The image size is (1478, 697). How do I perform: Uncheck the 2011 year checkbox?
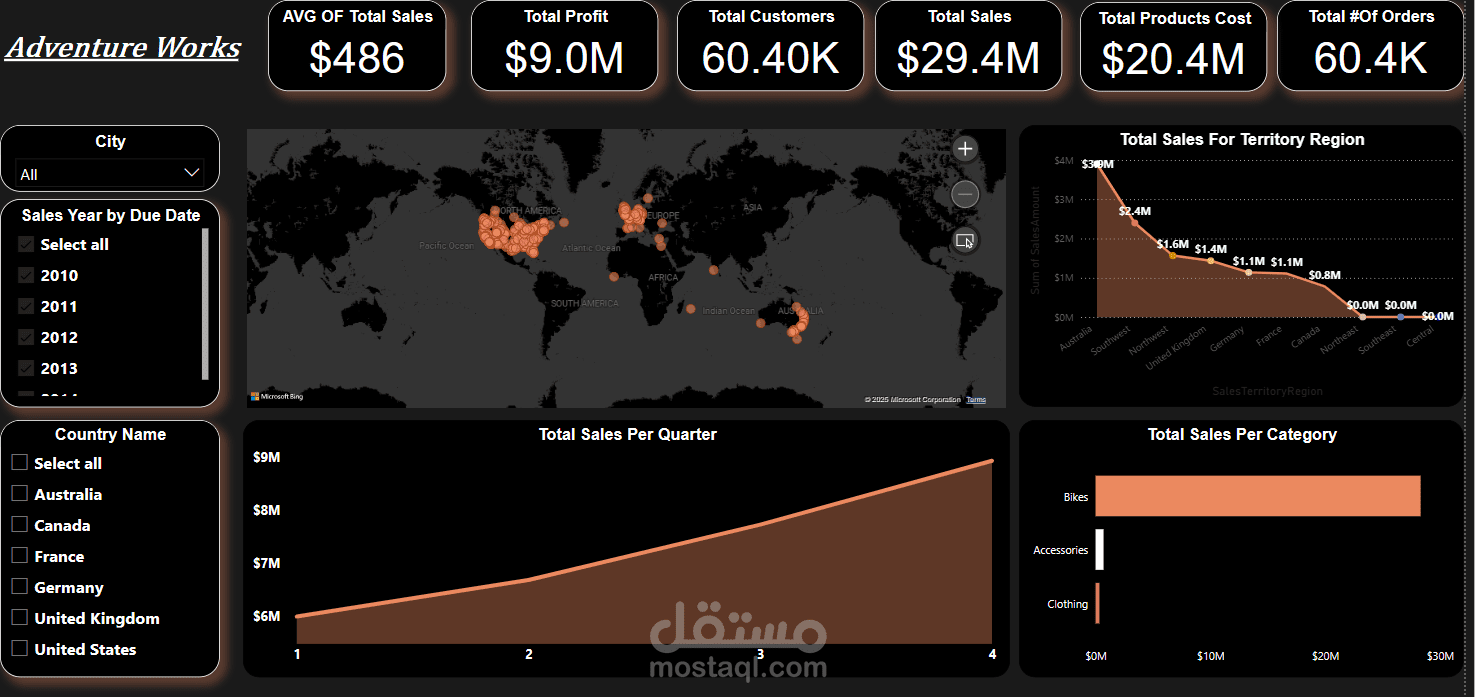click(x=26, y=307)
